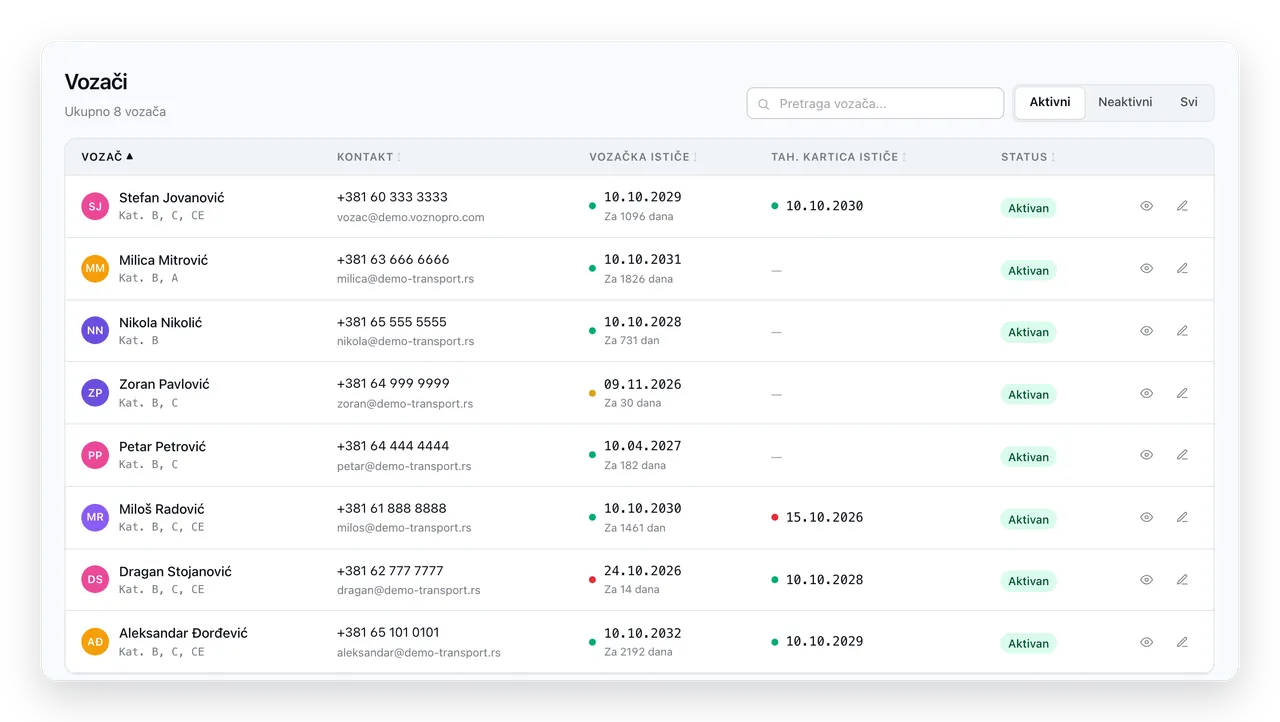Click the MM avatar of Milica Mitrović
The image size is (1280, 722).
click(x=95, y=269)
